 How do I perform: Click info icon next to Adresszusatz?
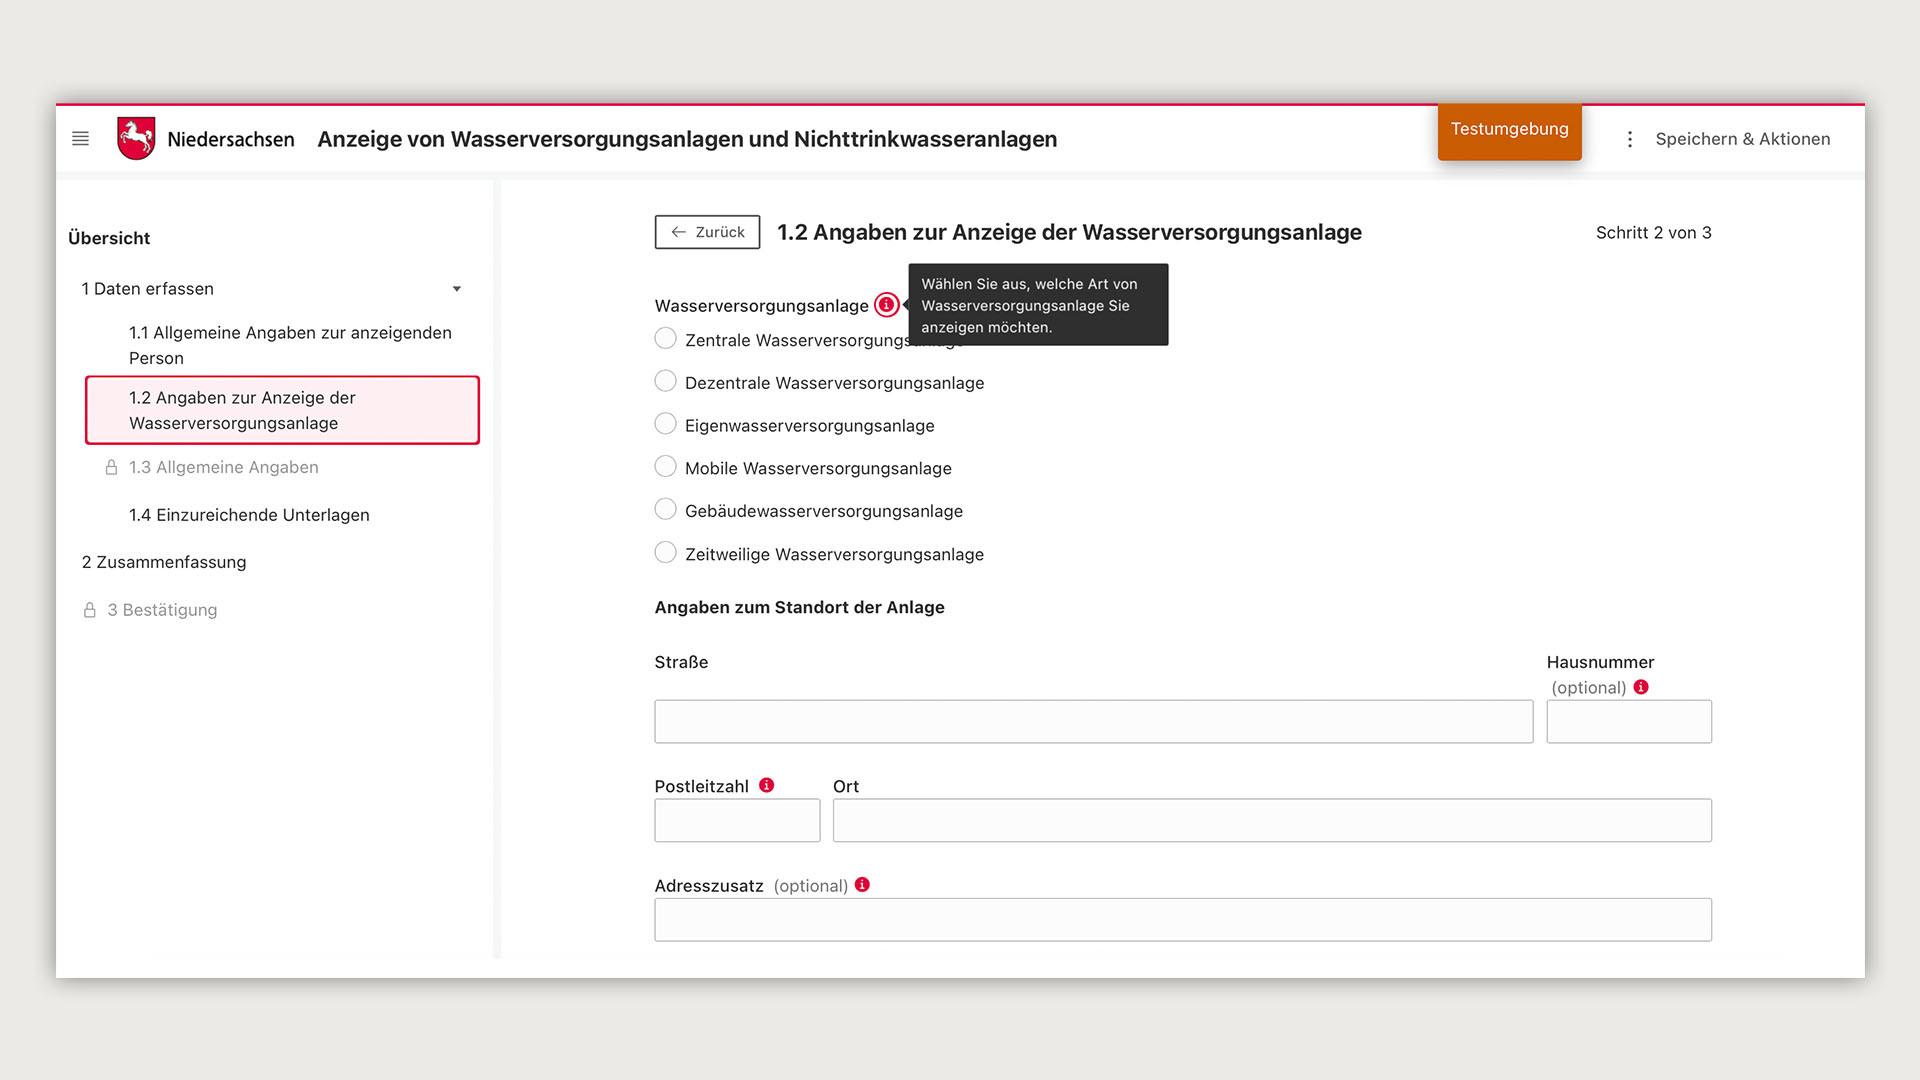tap(862, 885)
